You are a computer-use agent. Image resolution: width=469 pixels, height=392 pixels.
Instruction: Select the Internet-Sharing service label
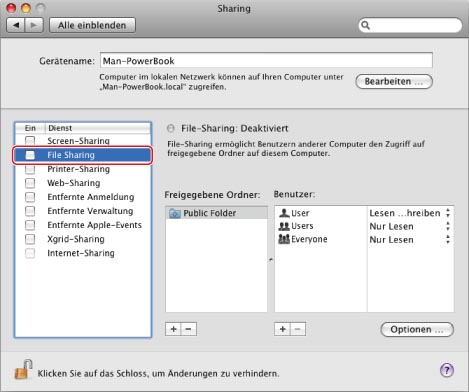(x=81, y=253)
